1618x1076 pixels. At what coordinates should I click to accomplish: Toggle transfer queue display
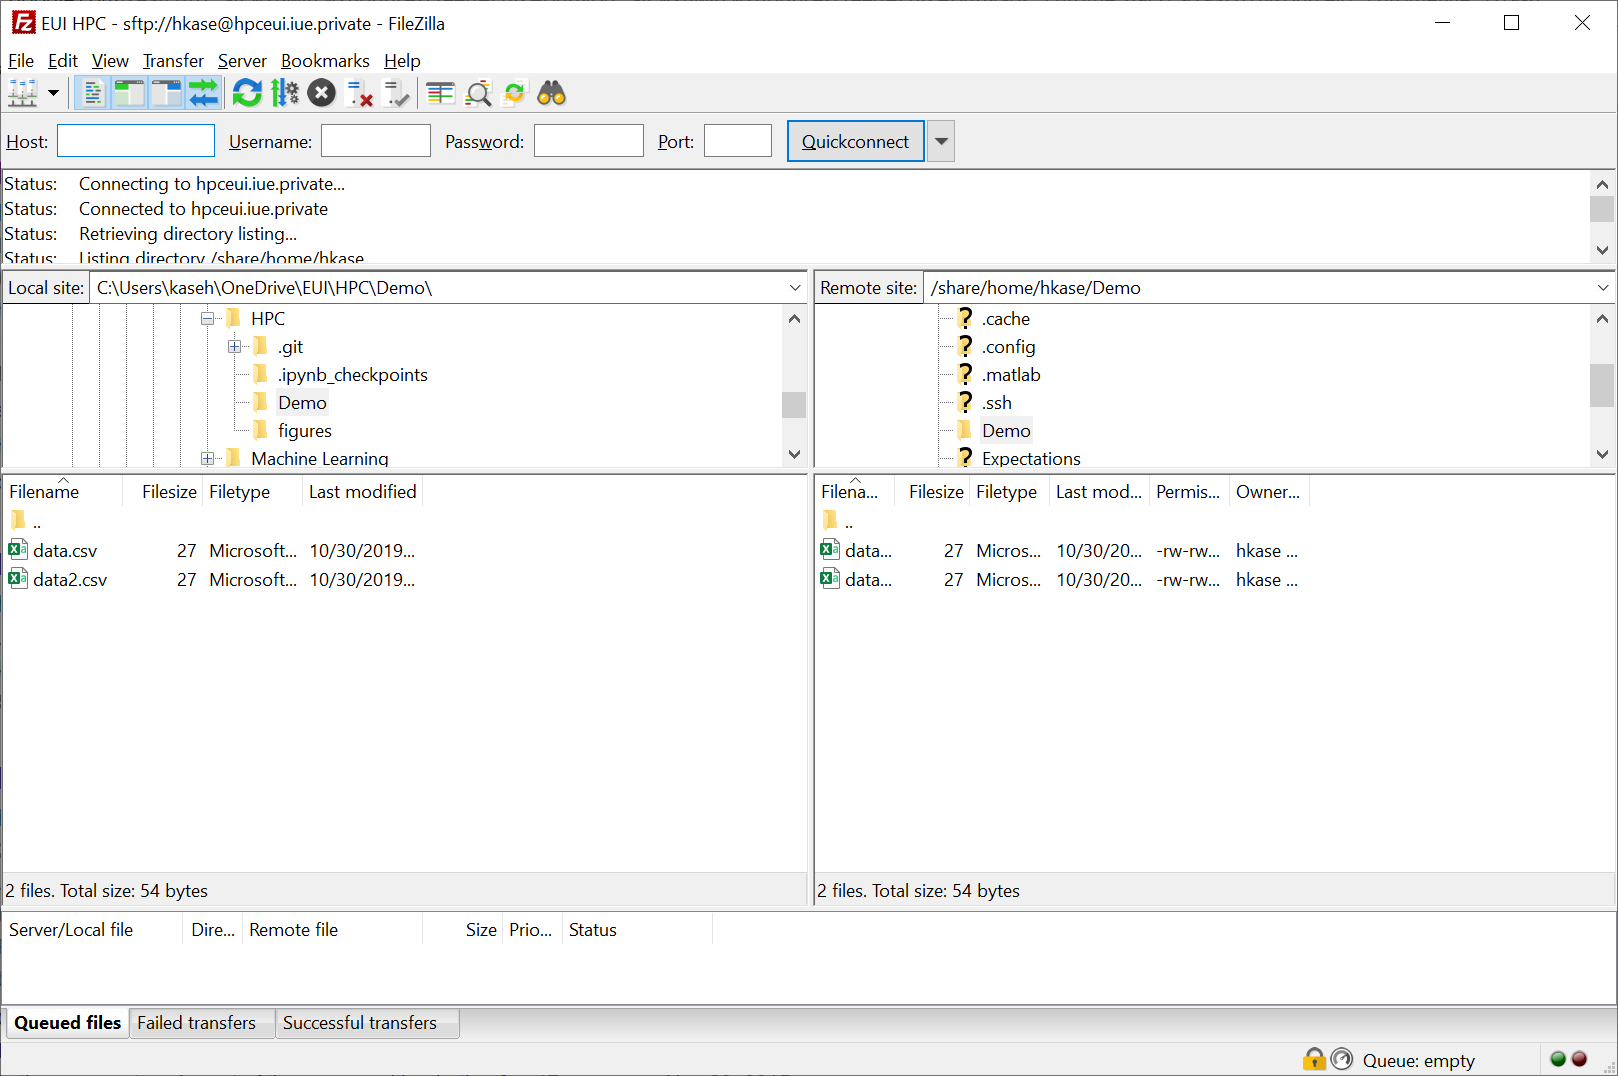(x=203, y=94)
